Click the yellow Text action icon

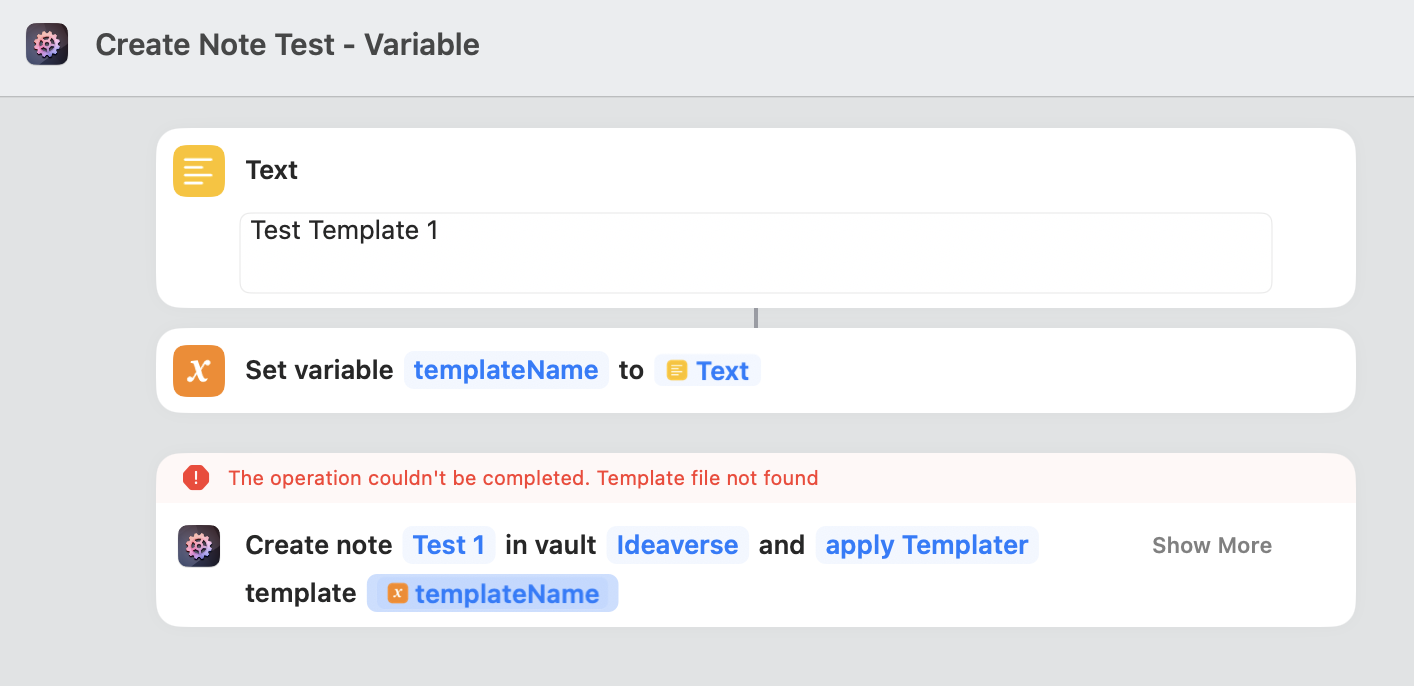199,171
